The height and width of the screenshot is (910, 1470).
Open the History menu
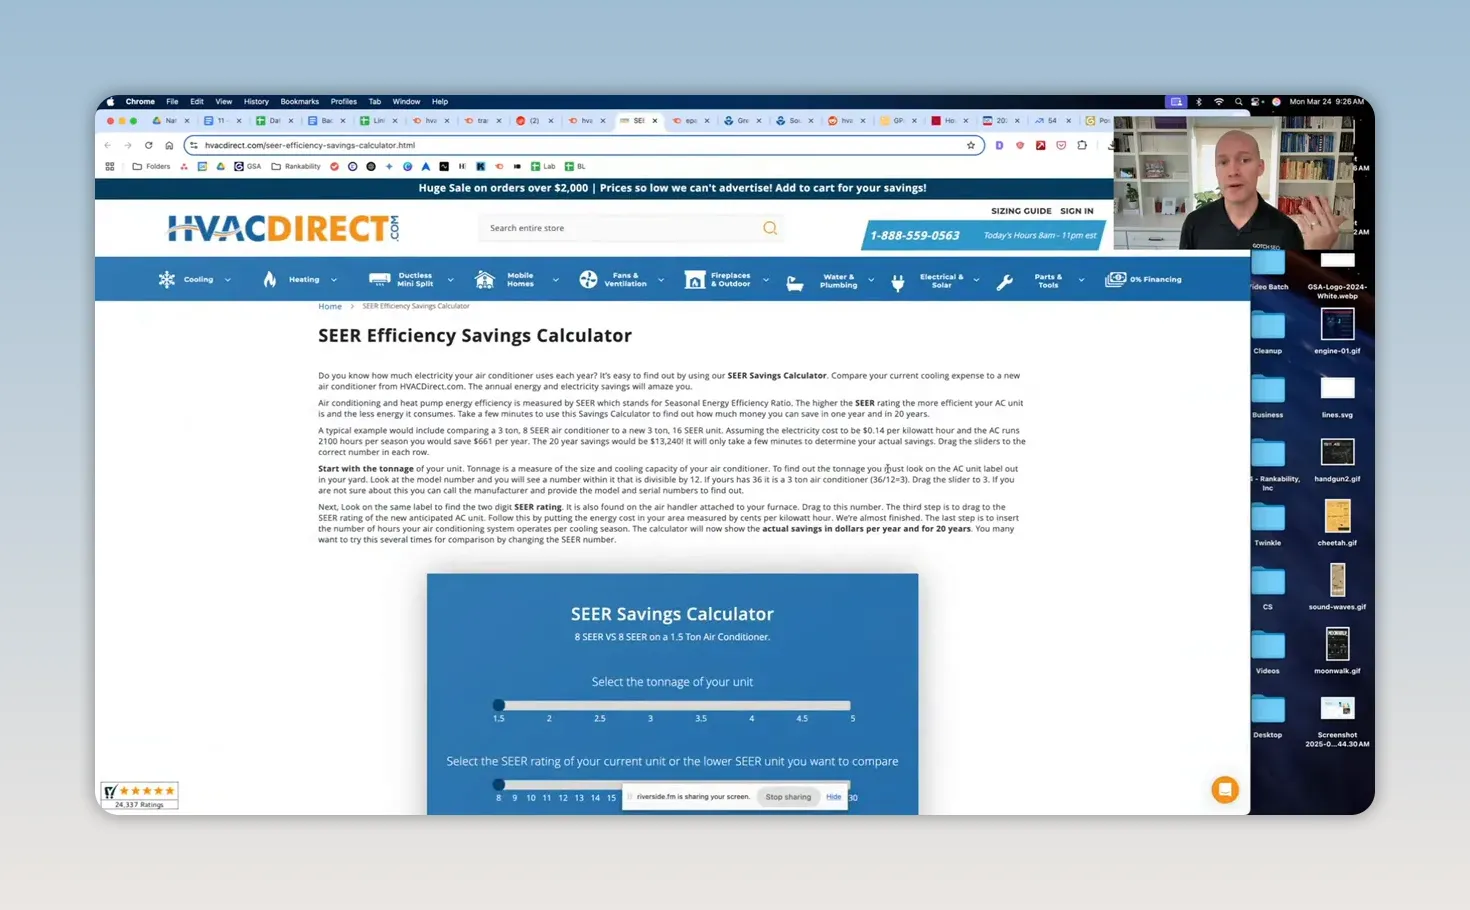click(256, 102)
